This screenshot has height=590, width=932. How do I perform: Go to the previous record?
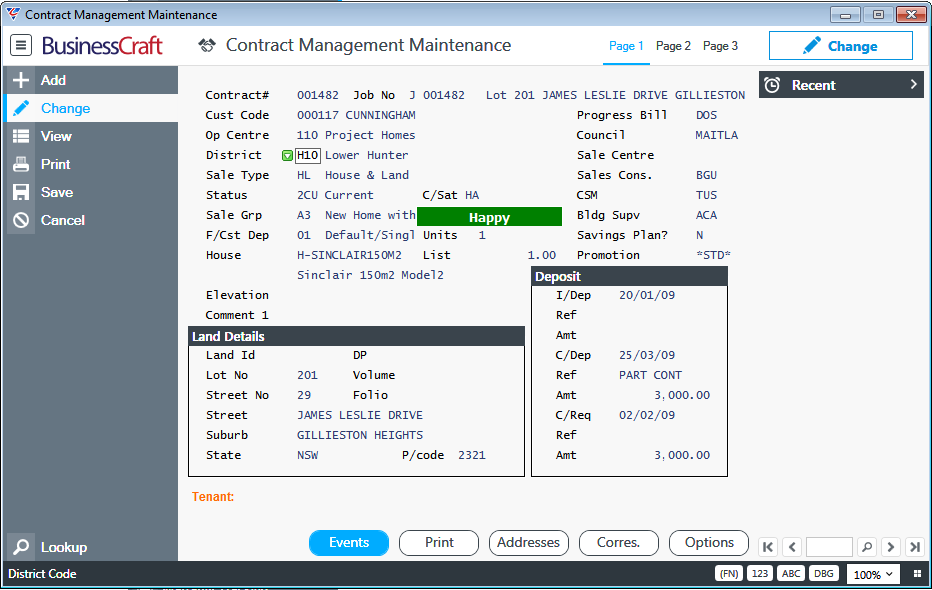(792, 547)
